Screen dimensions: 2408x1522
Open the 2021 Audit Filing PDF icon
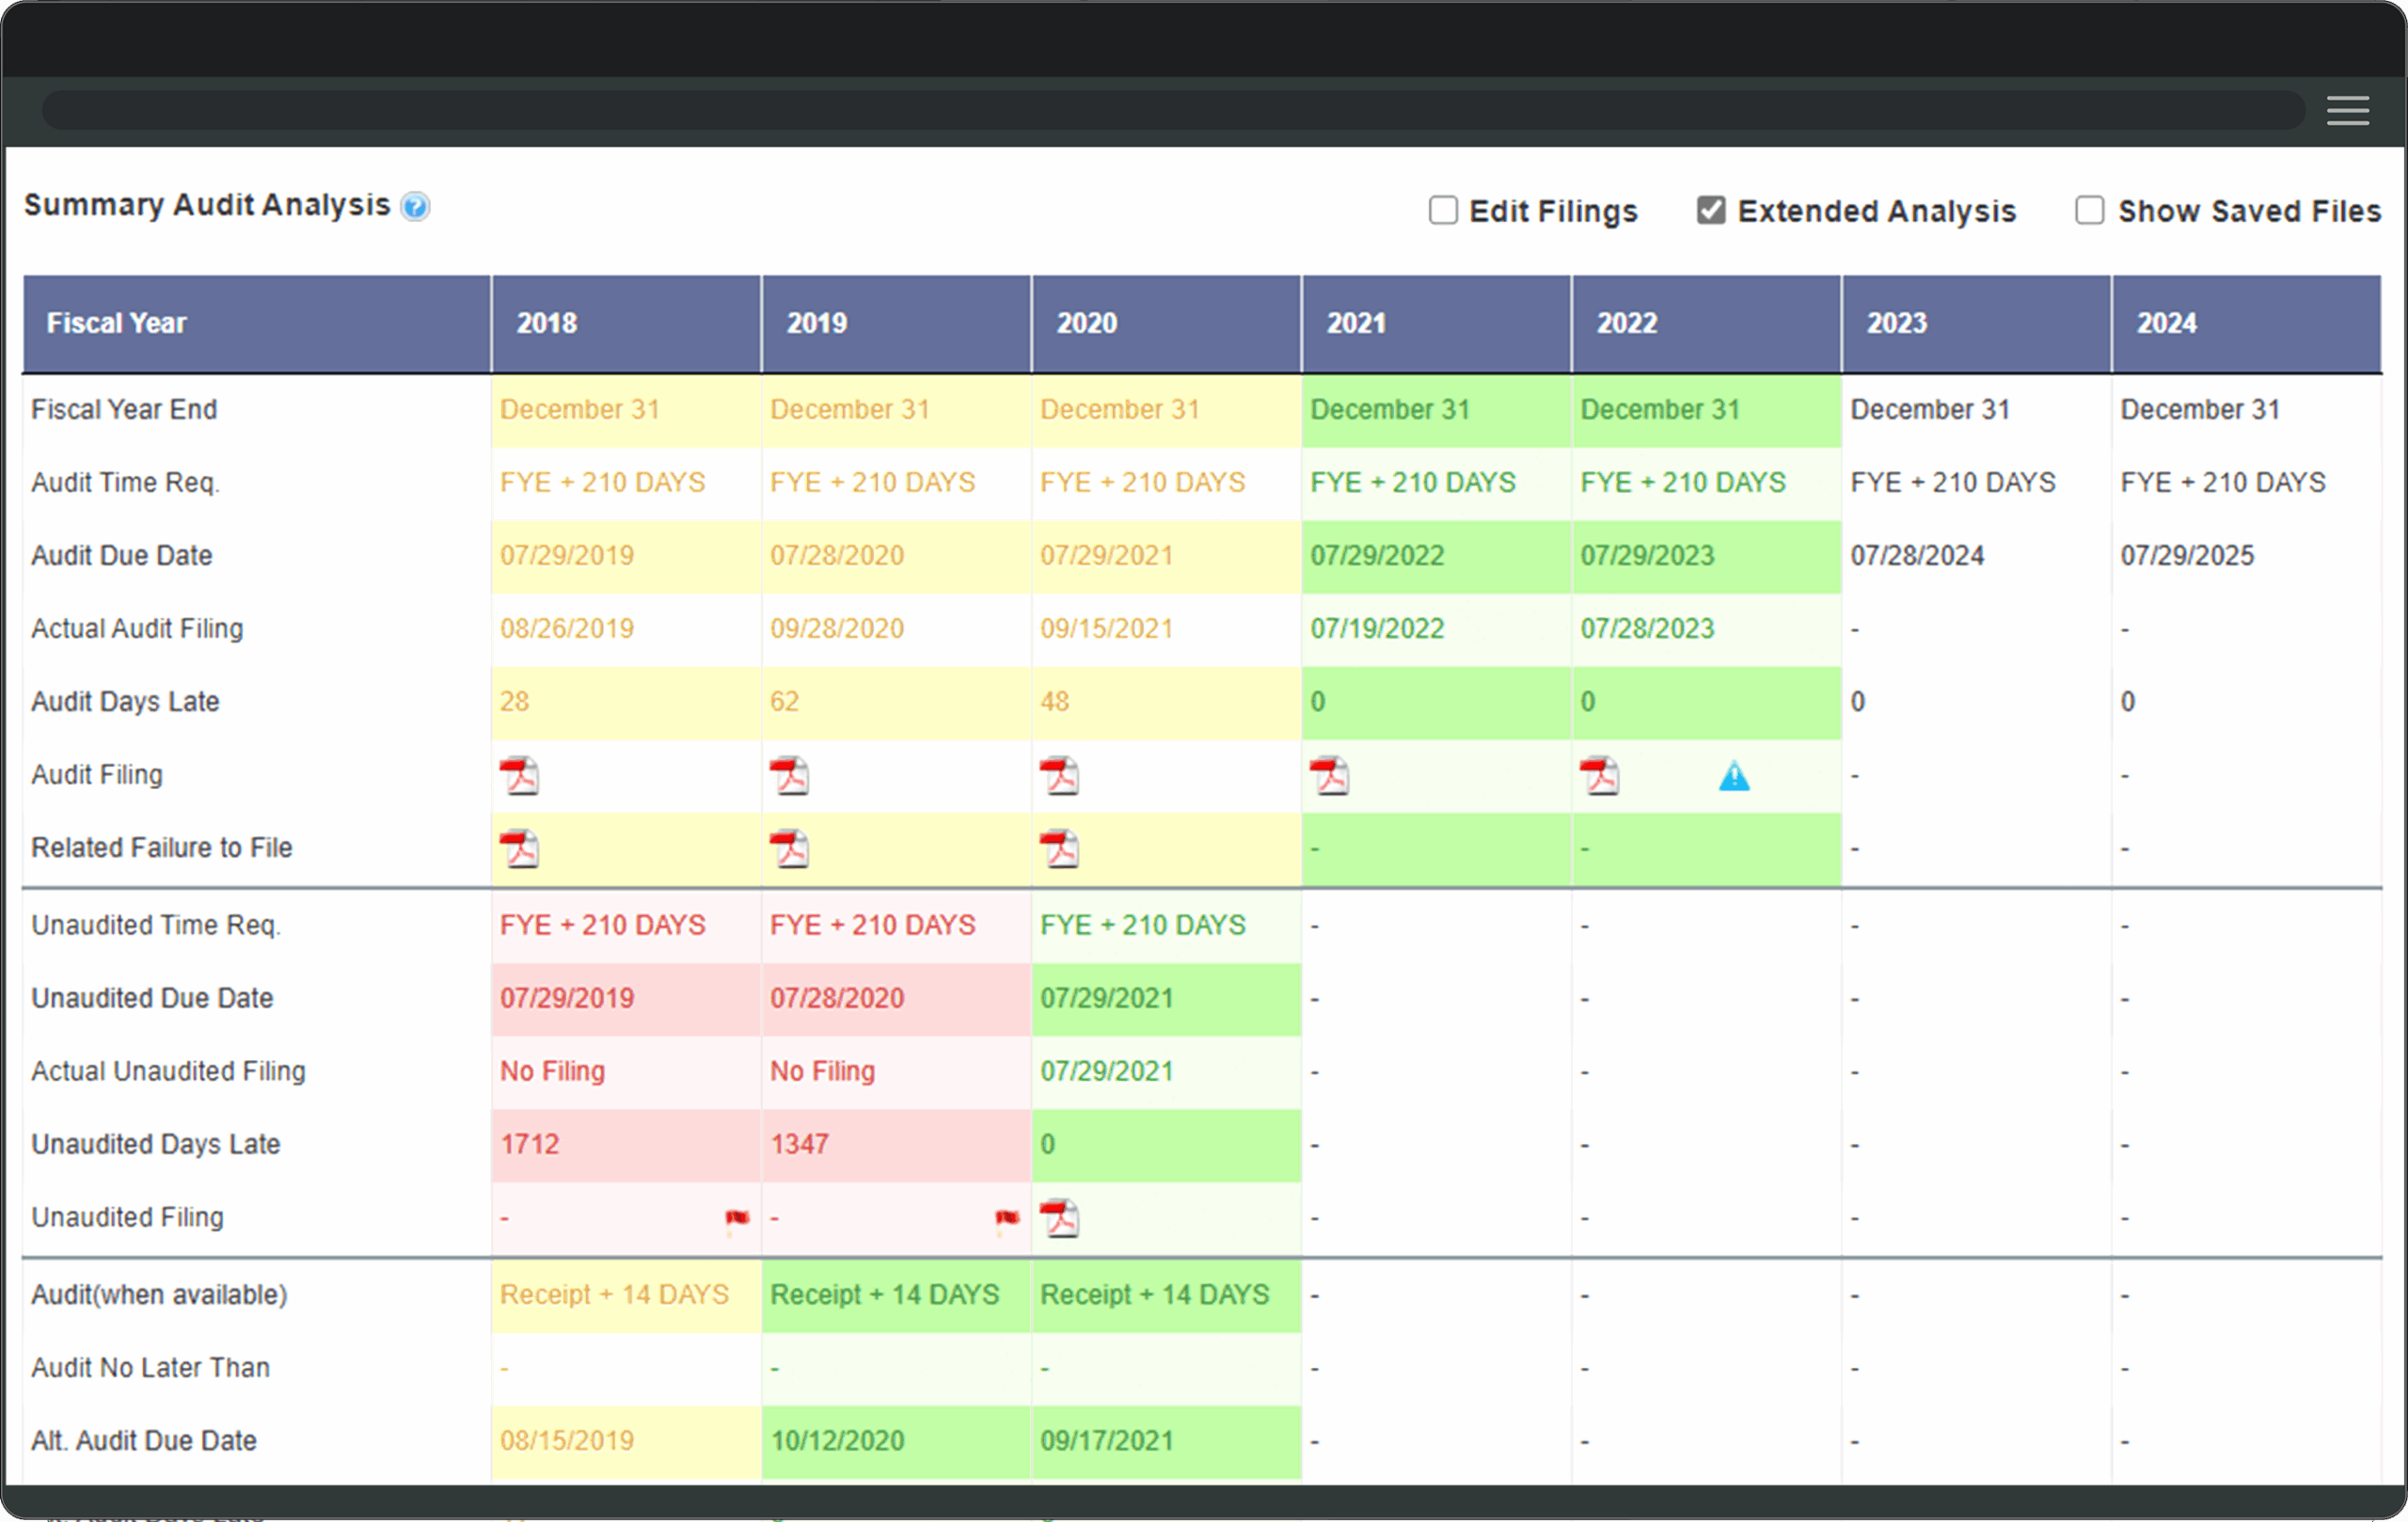pyautogui.click(x=1329, y=776)
